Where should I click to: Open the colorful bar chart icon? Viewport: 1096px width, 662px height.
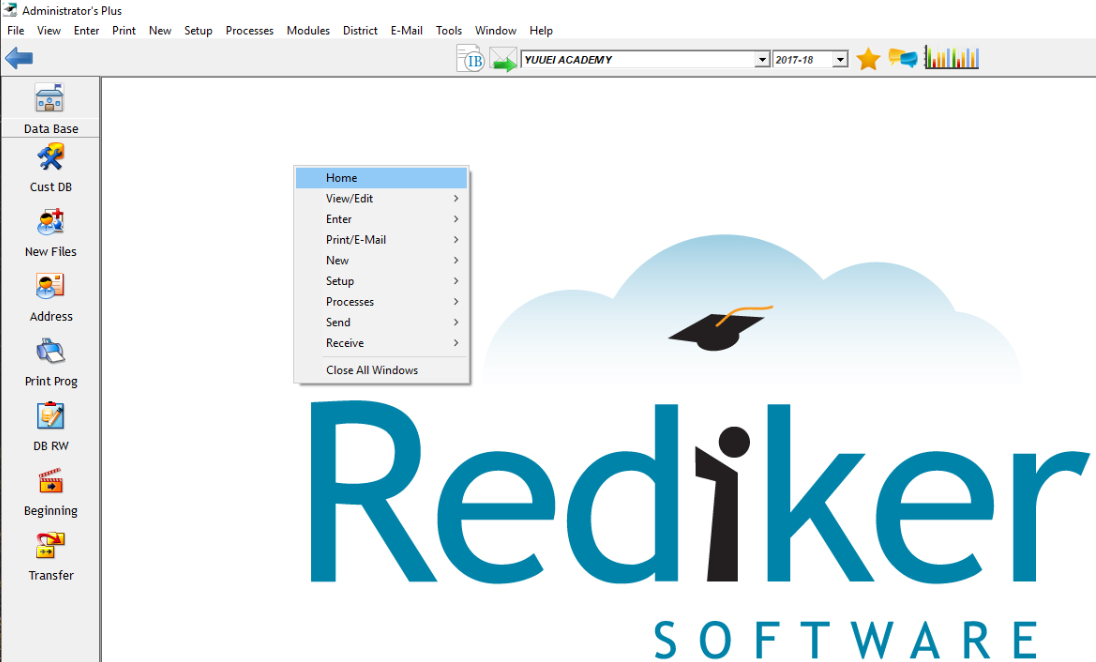point(951,57)
